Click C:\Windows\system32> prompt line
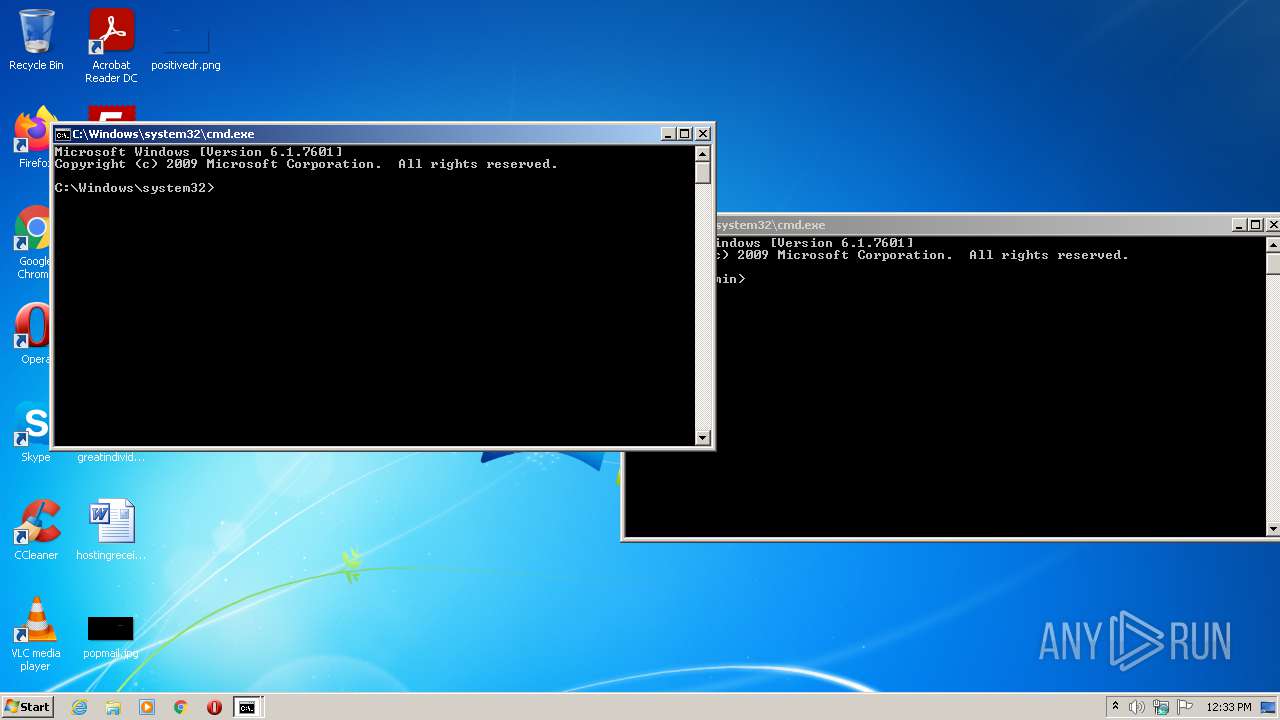The width and height of the screenshot is (1280, 720). 134,188
